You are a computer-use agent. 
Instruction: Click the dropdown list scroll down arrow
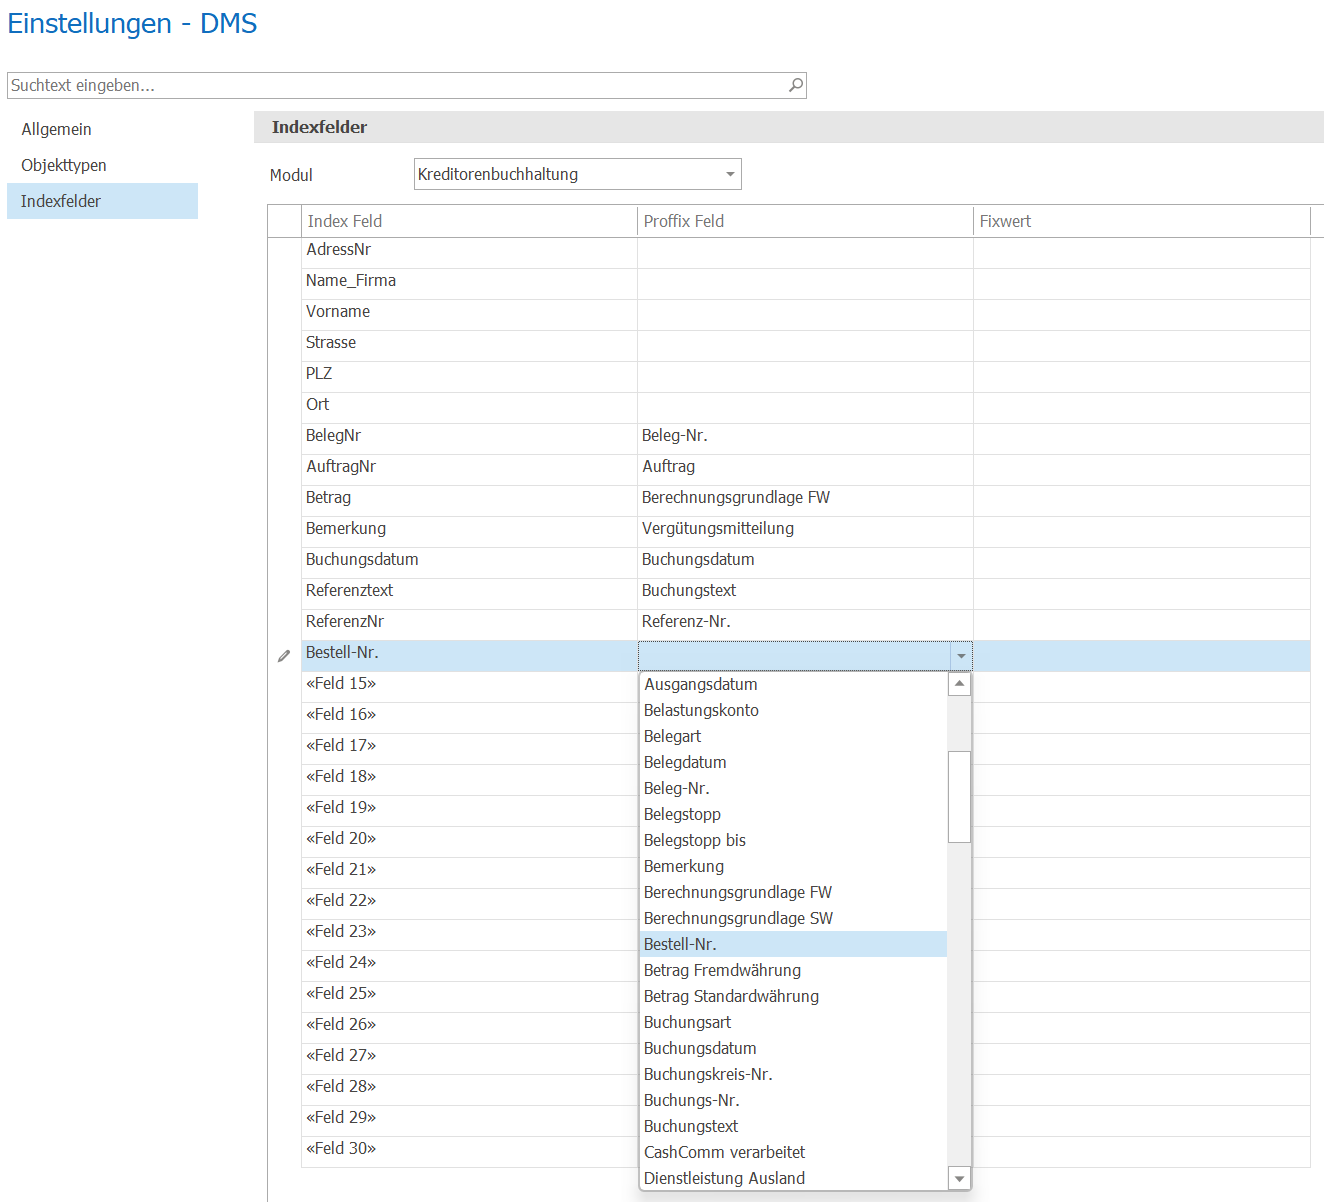pos(960,1178)
